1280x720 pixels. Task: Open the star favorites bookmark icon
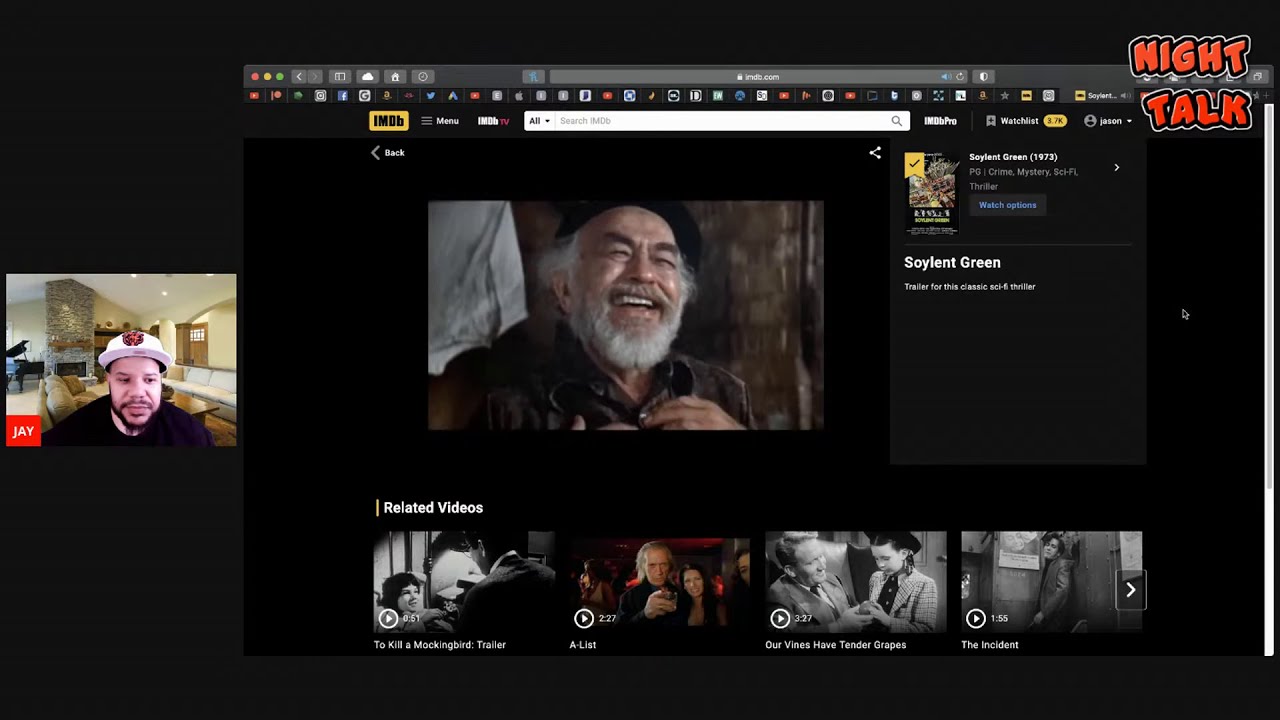pos(1005,96)
